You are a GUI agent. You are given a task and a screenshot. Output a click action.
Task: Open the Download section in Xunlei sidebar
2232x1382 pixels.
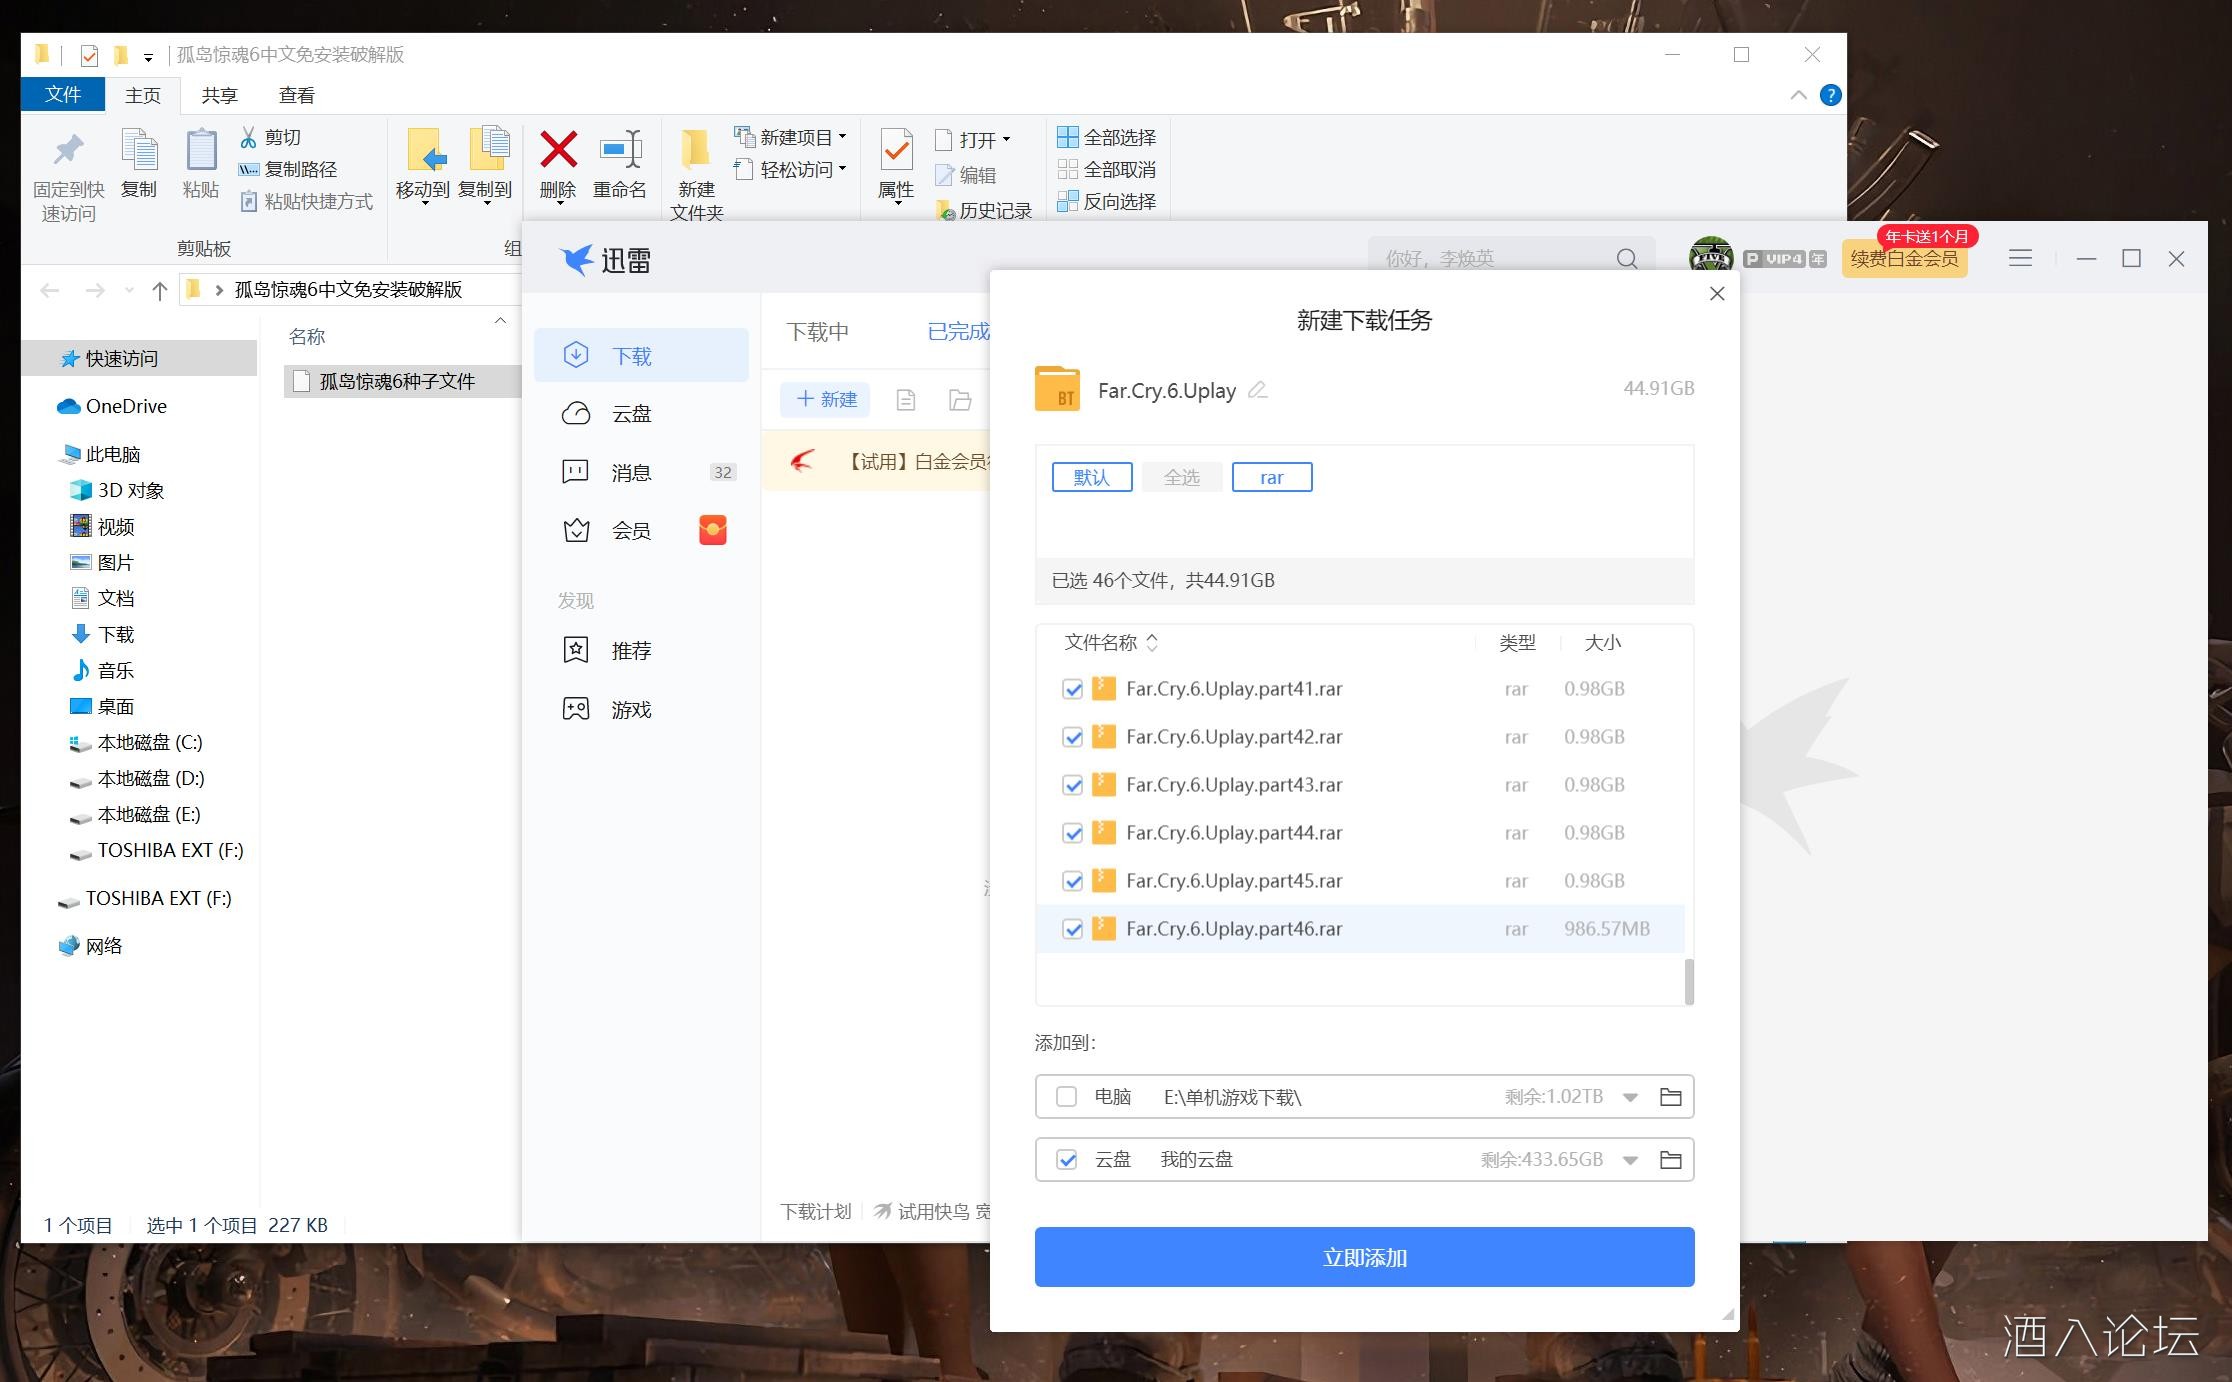click(641, 356)
